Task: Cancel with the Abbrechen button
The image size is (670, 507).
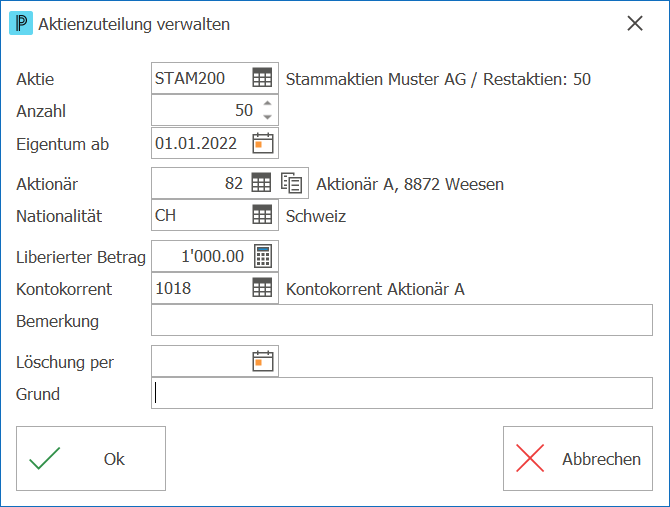Action: click(578, 458)
